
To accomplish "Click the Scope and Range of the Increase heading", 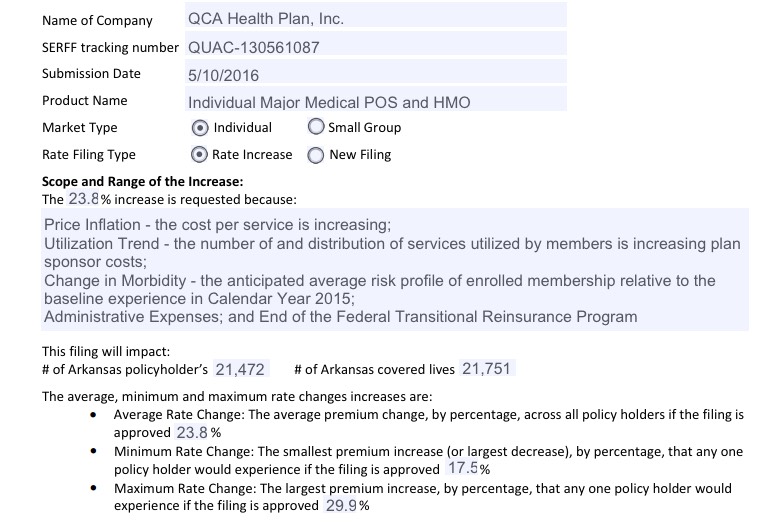I will point(142,182).
